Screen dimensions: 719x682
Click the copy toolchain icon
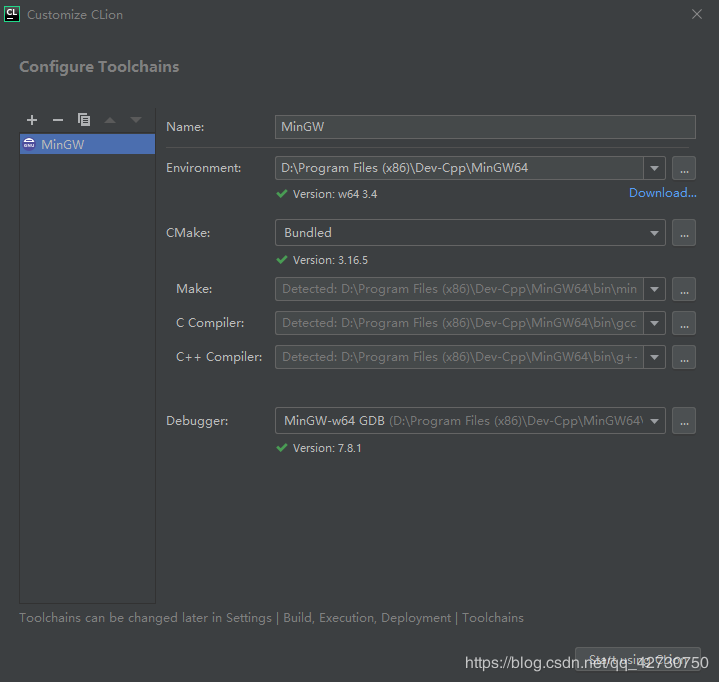click(x=84, y=120)
